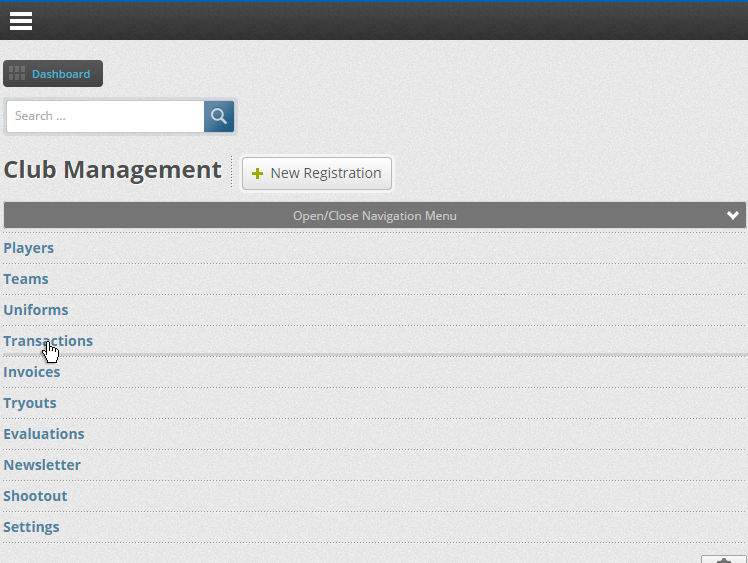Viewport: 748px width, 563px height.
Task: Focus the Search text field
Action: tap(105, 116)
